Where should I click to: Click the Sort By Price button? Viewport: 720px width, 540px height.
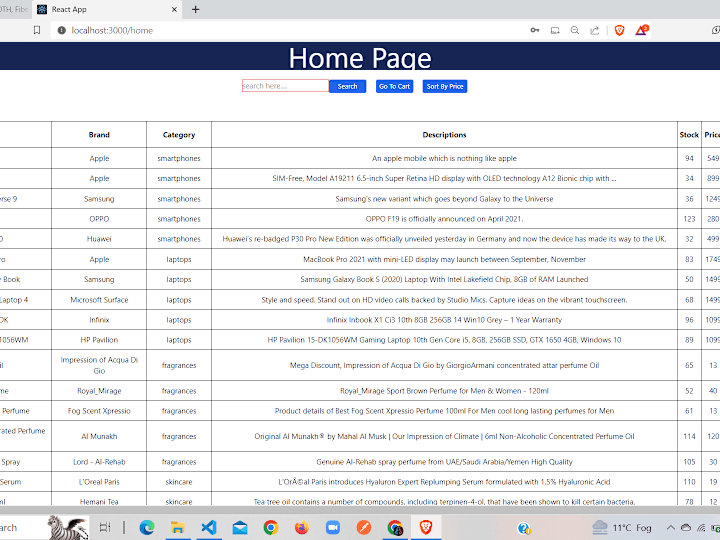point(445,86)
